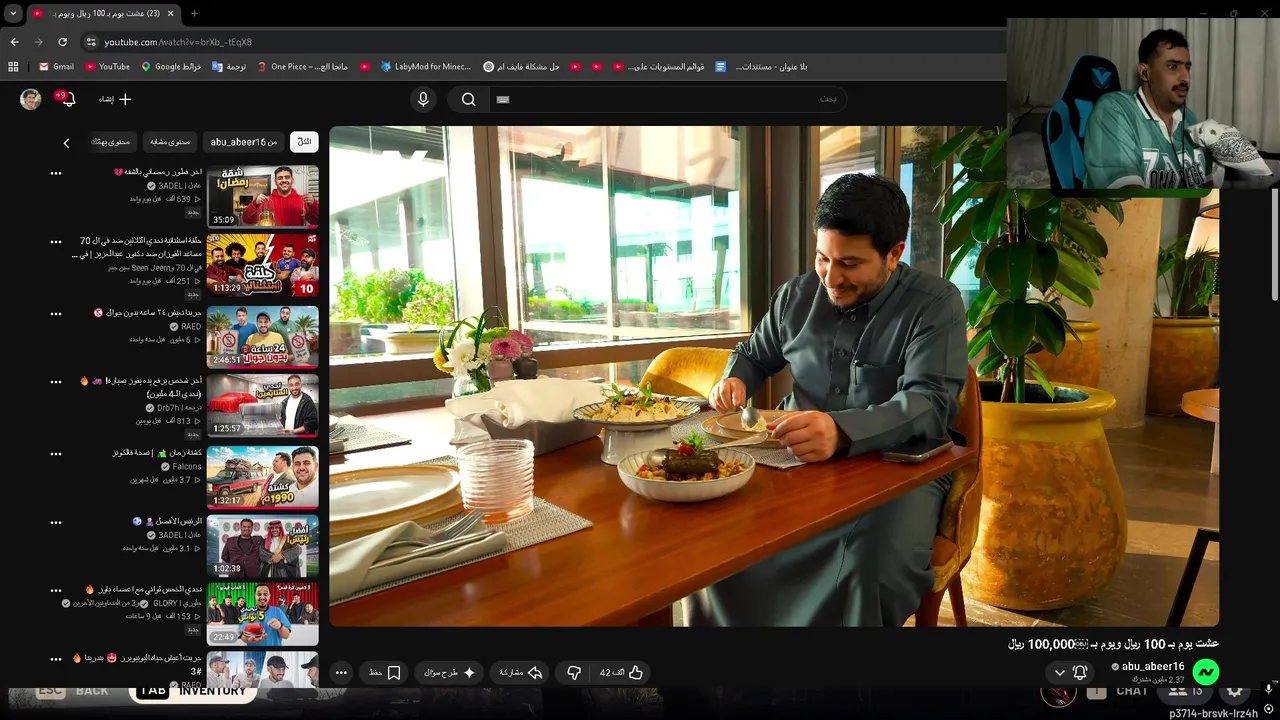Click the Share button
The image size is (1280, 720).
coord(521,673)
